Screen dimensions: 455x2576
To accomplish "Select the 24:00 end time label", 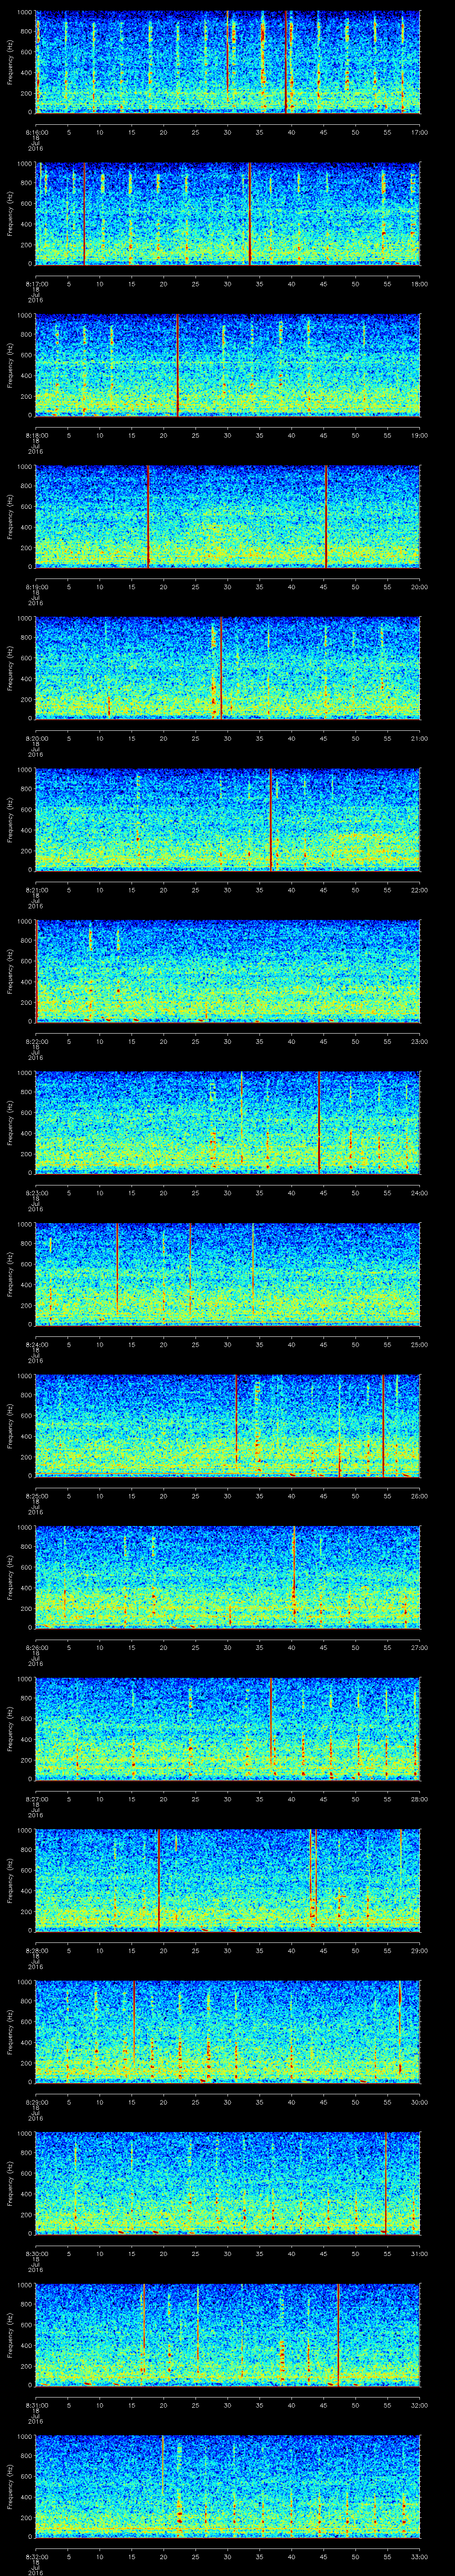I will point(419,1192).
